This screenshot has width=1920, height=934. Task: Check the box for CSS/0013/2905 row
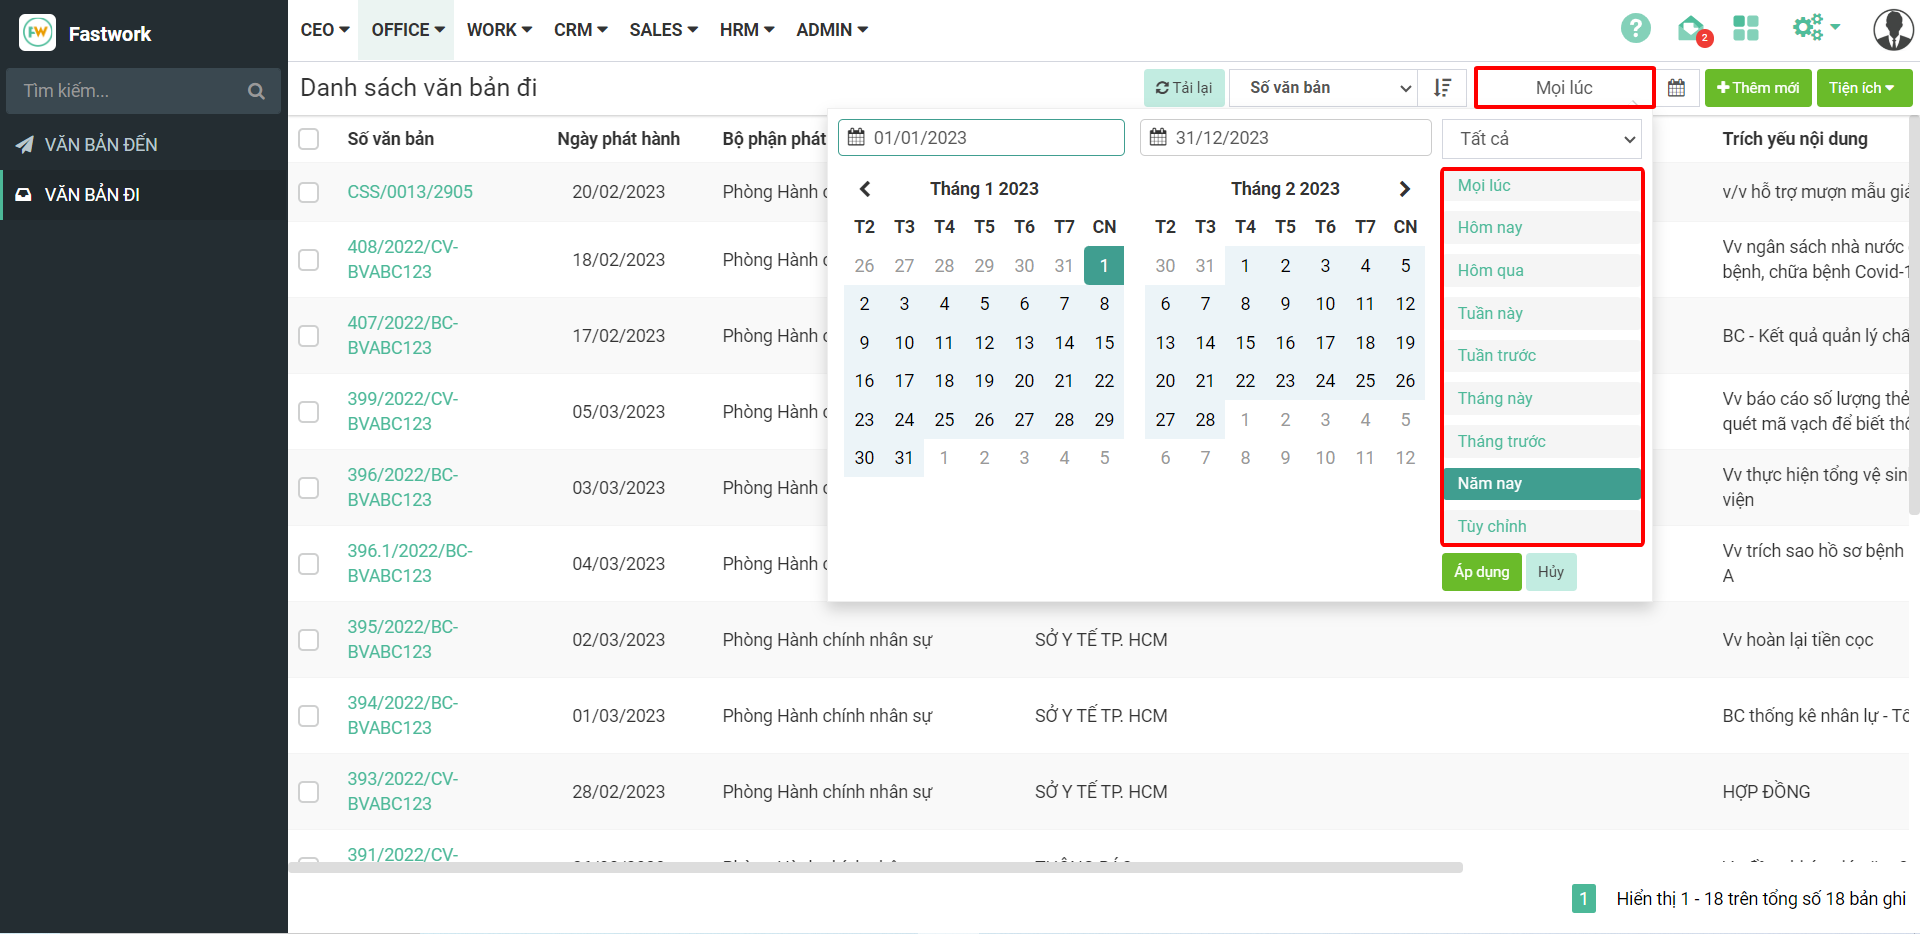(x=309, y=192)
